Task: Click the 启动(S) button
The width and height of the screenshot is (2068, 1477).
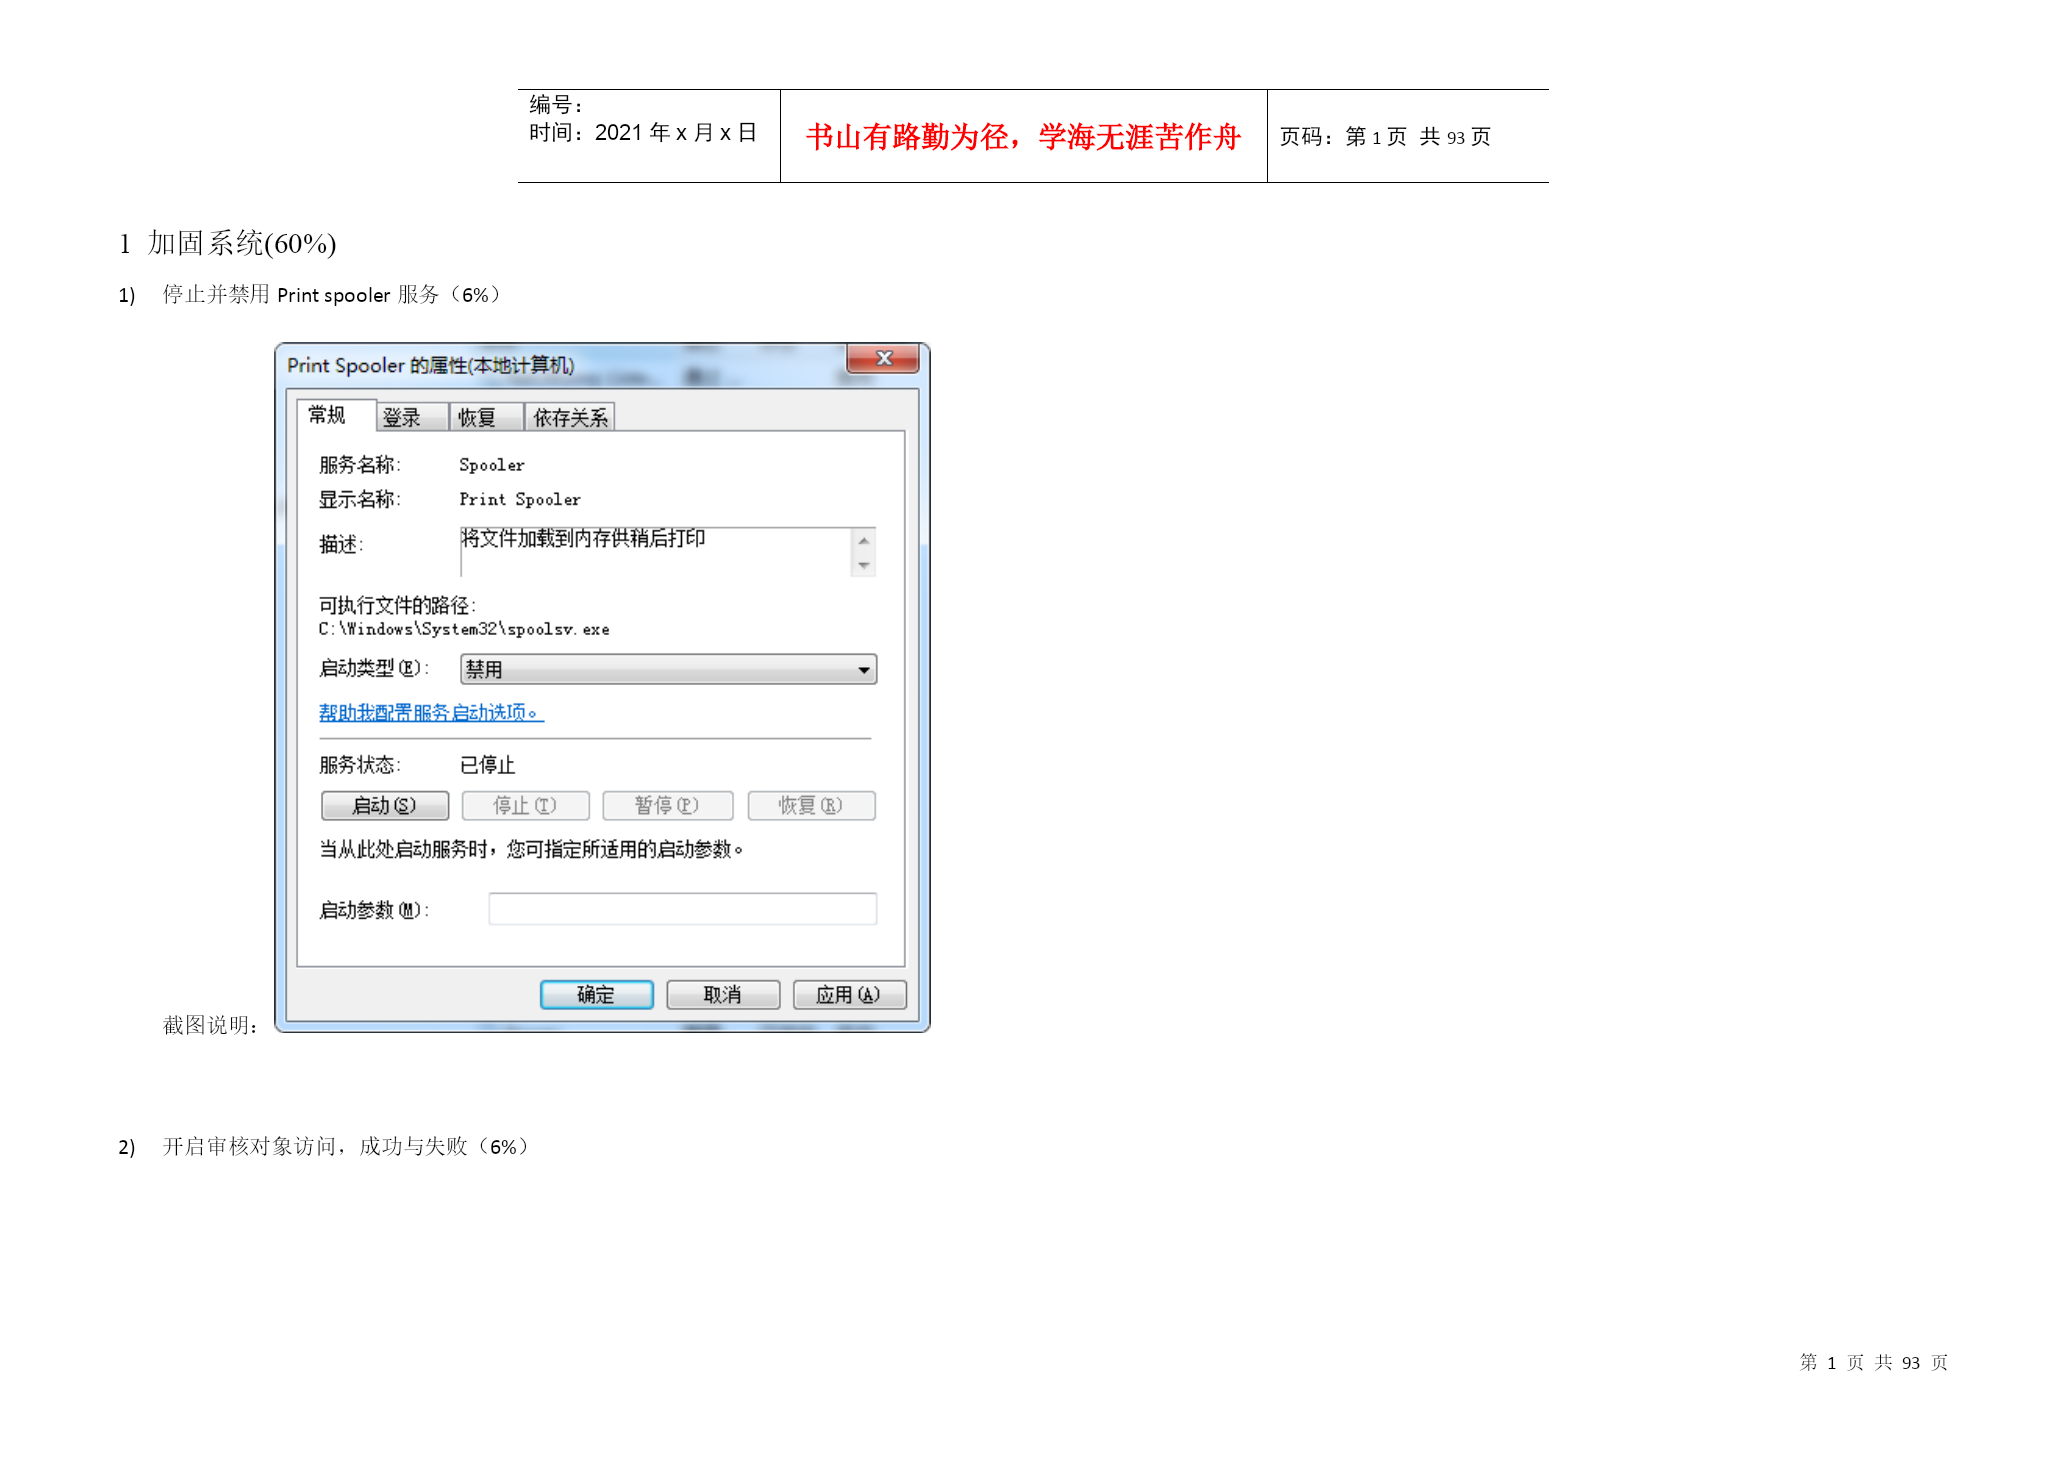Action: (x=385, y=805)
